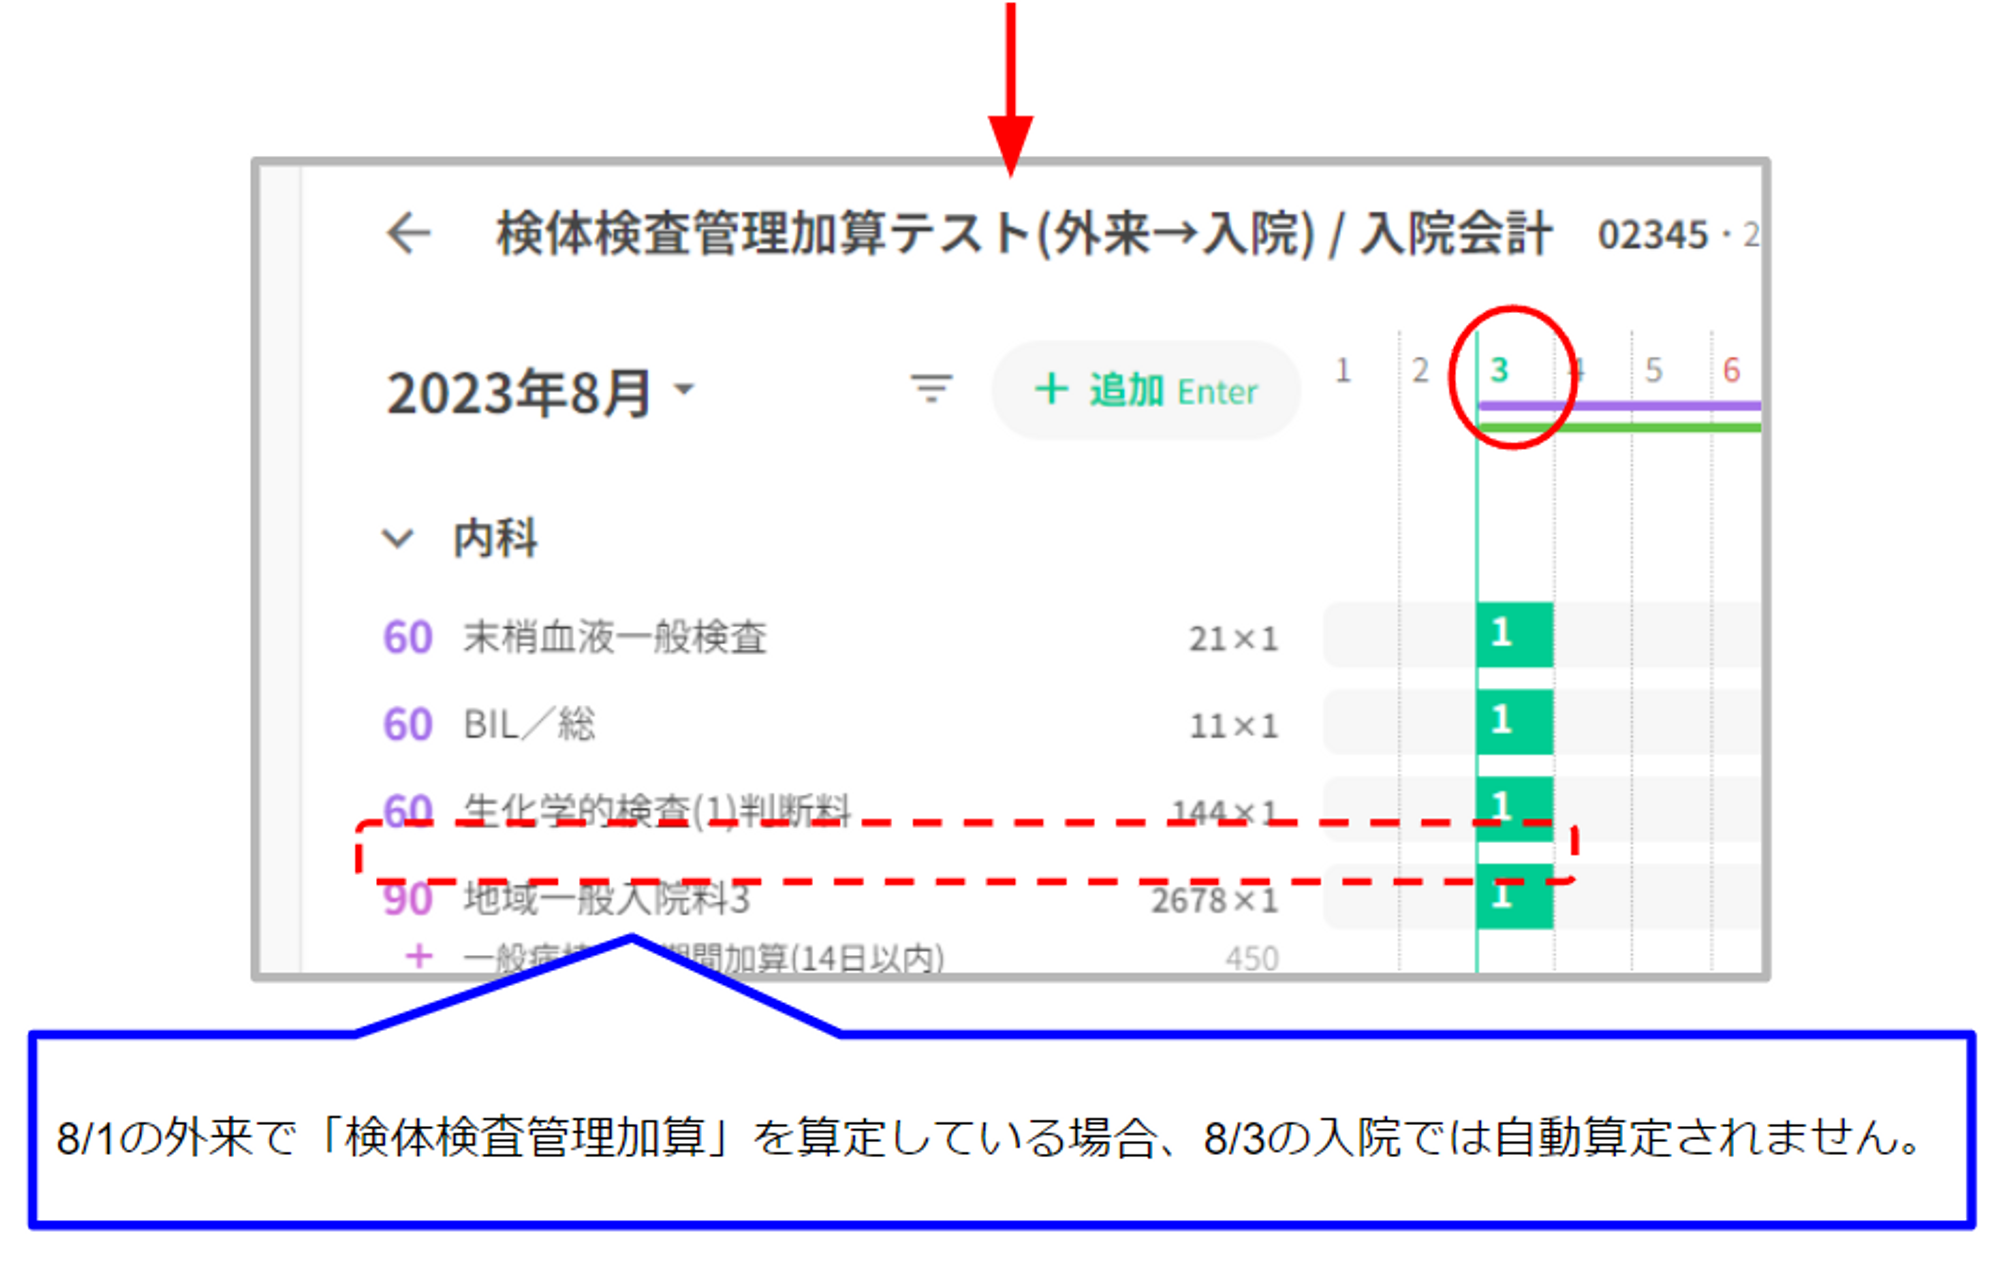Click the 追加 Enter button

(x=1146, y=390)
